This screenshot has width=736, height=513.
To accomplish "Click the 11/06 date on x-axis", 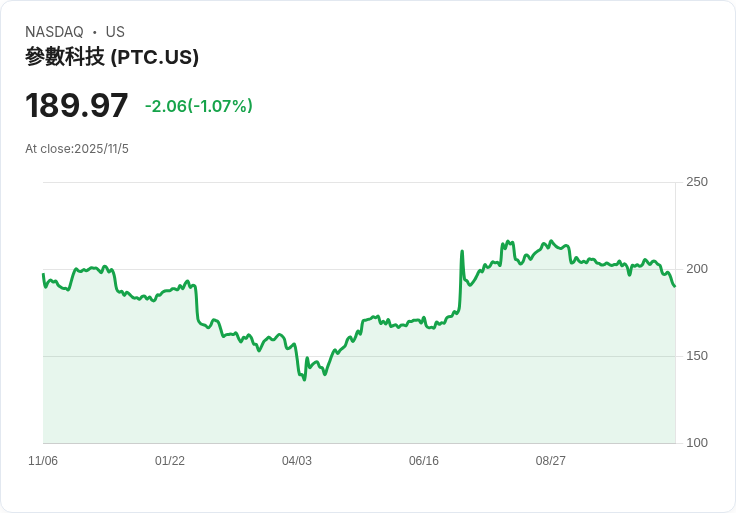I will click(43, 461).
